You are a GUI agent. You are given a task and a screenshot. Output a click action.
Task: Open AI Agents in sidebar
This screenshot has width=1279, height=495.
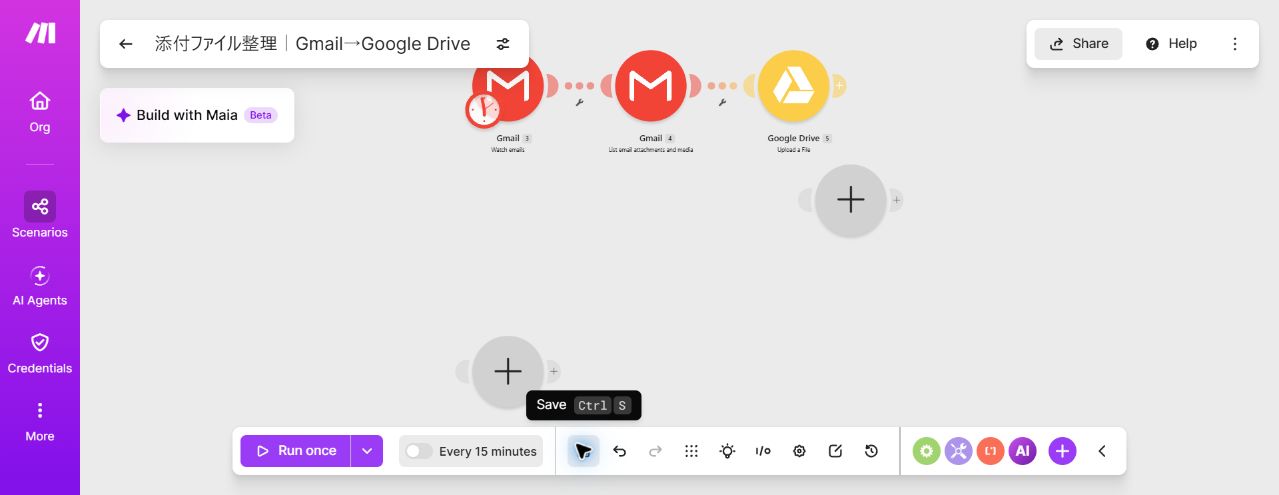coord(40,285)
